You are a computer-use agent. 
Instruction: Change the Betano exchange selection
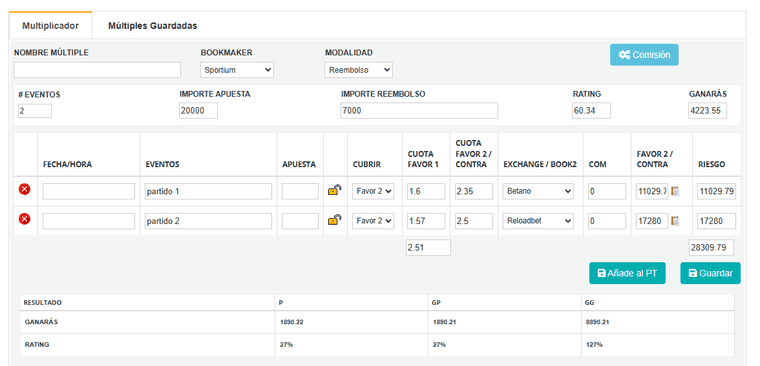[x=538, y=191]
